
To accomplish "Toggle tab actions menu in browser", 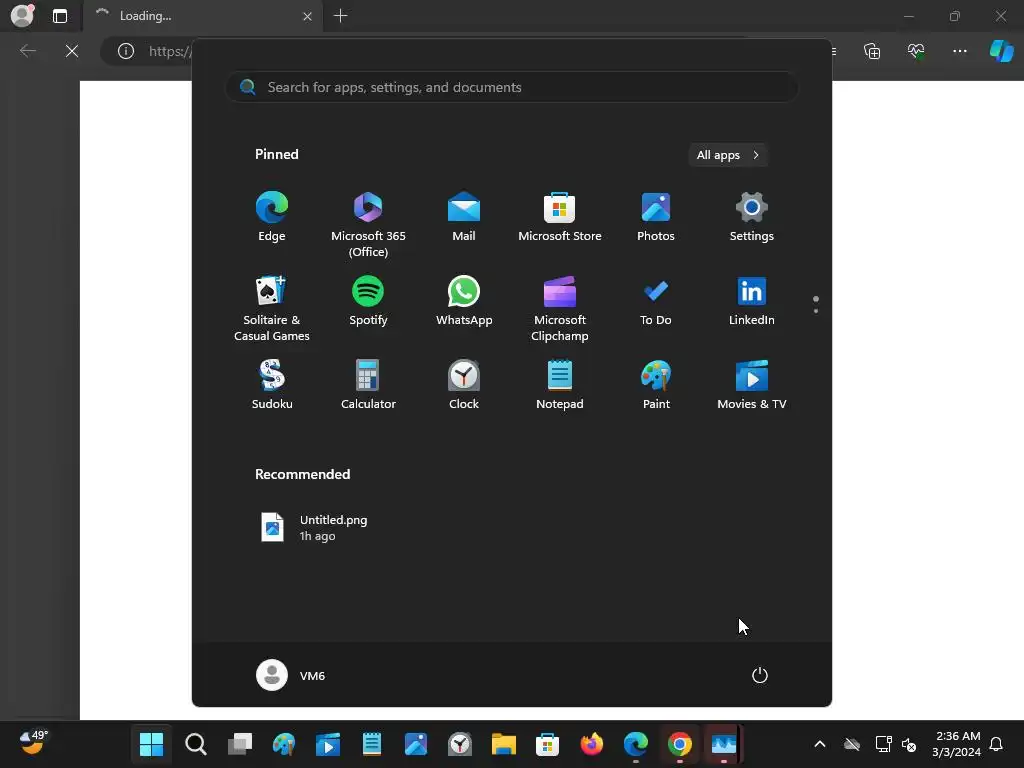I will pos(60,16).
